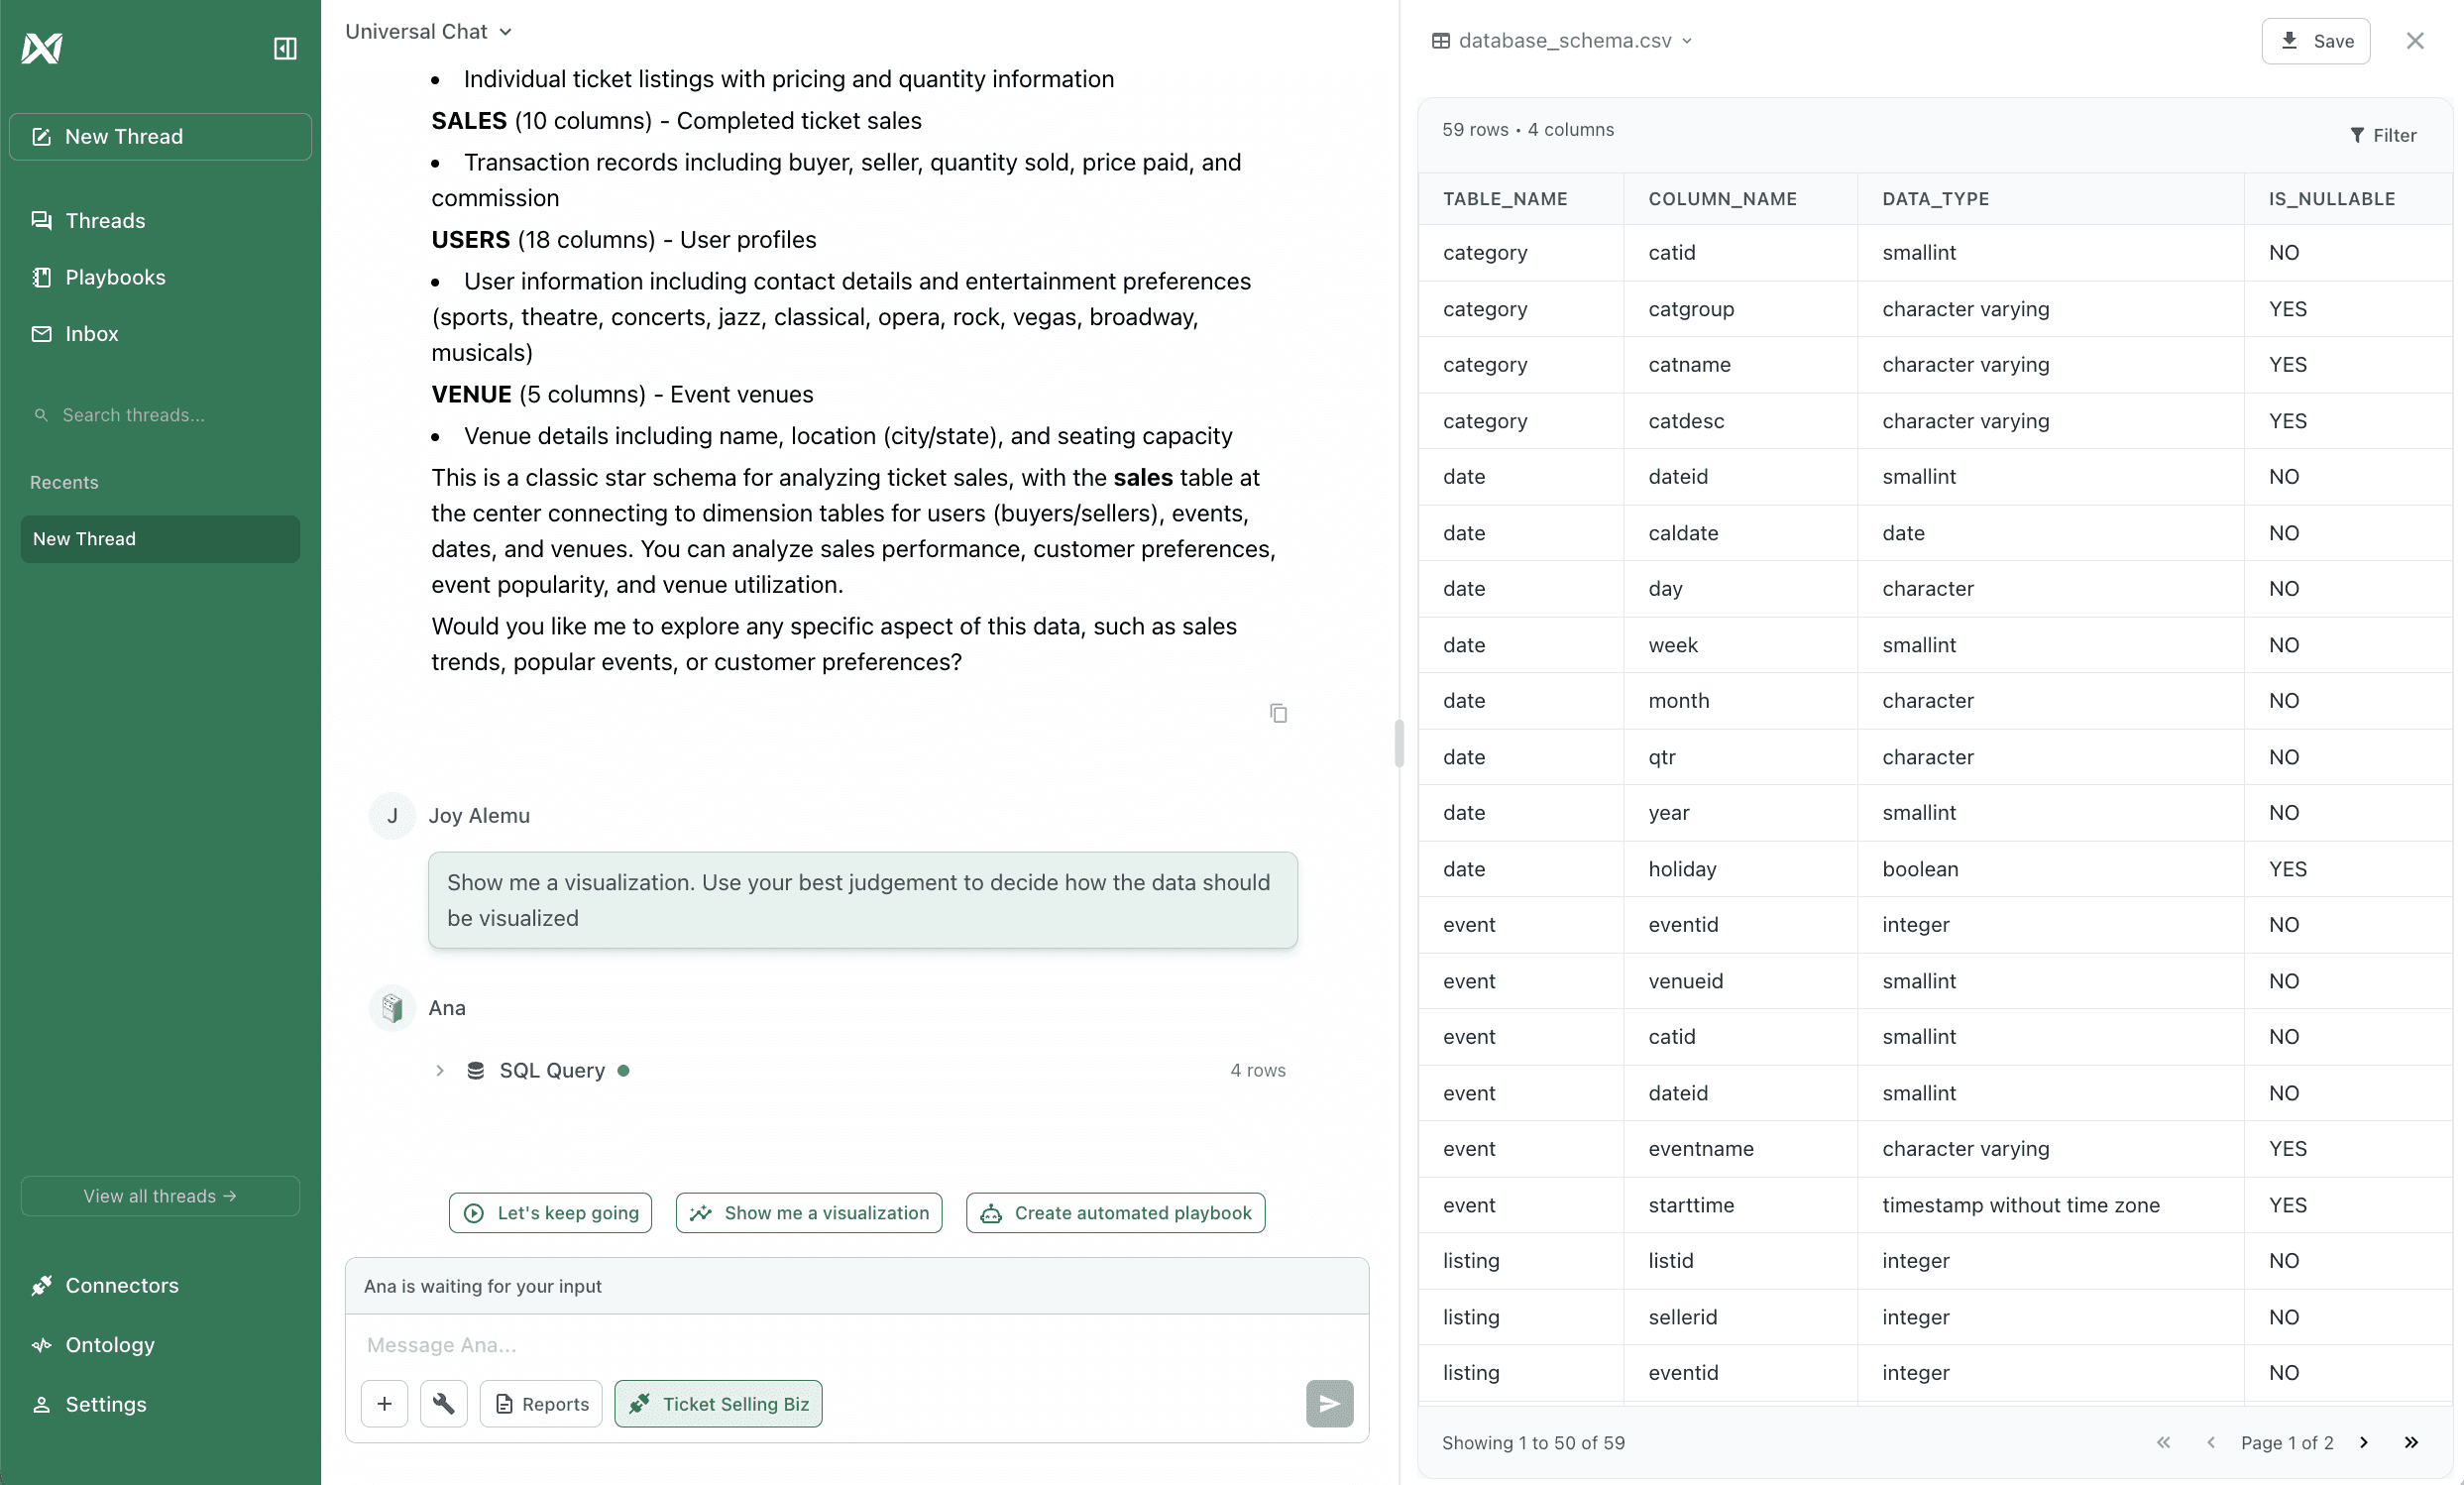Click Show me a visualization button
Image resolution: width=2464 pixels, height=1485 pixels.
point(808,1212)
